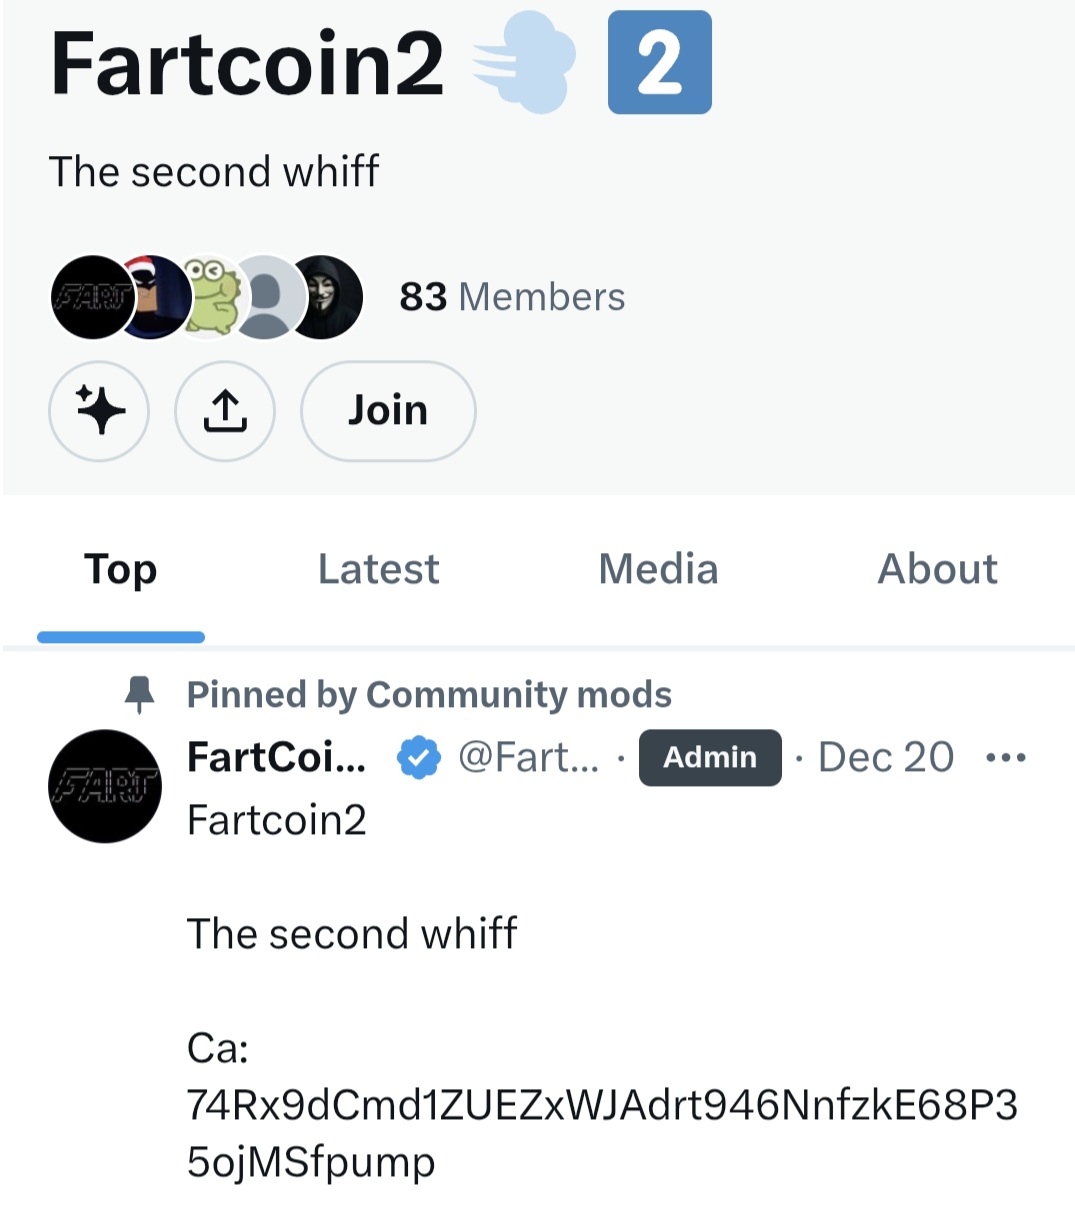Click the sparkle AI icon below avatars

99,411
